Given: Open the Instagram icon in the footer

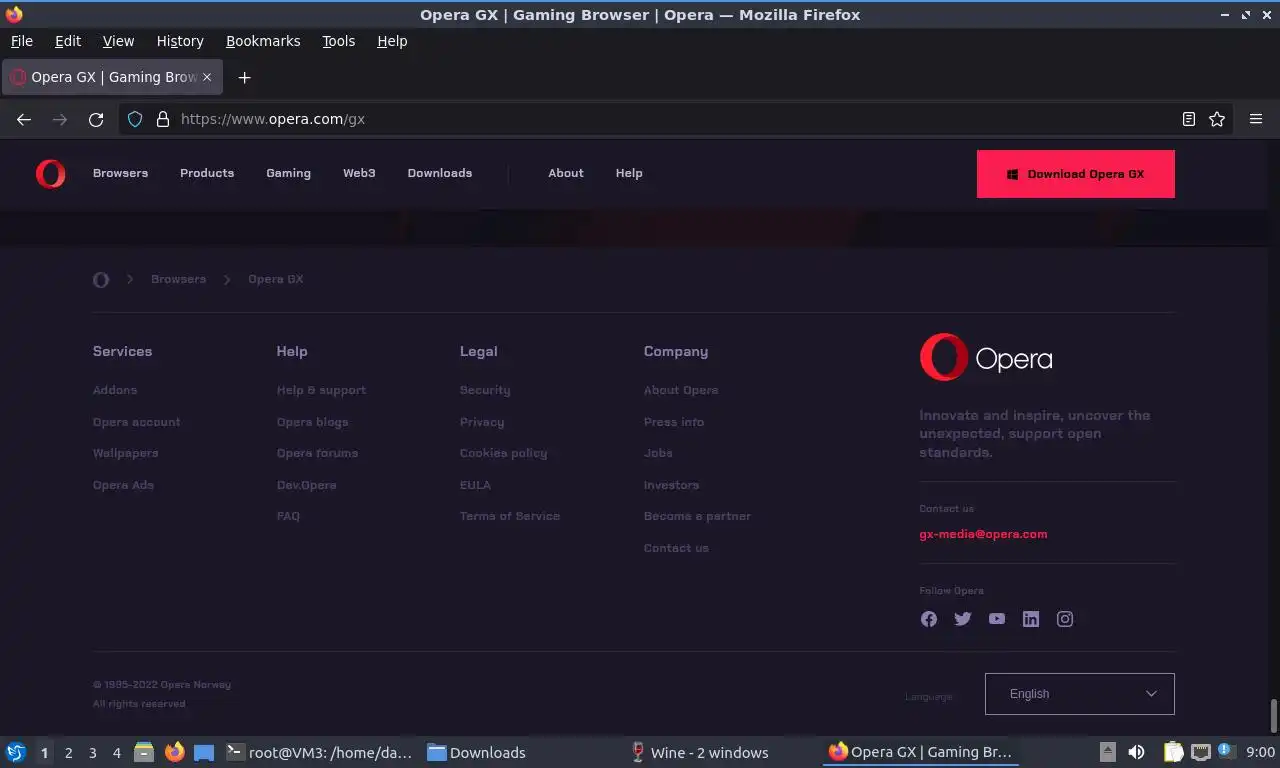Looking at the screenshot, I should click(x=1065, y=619).
